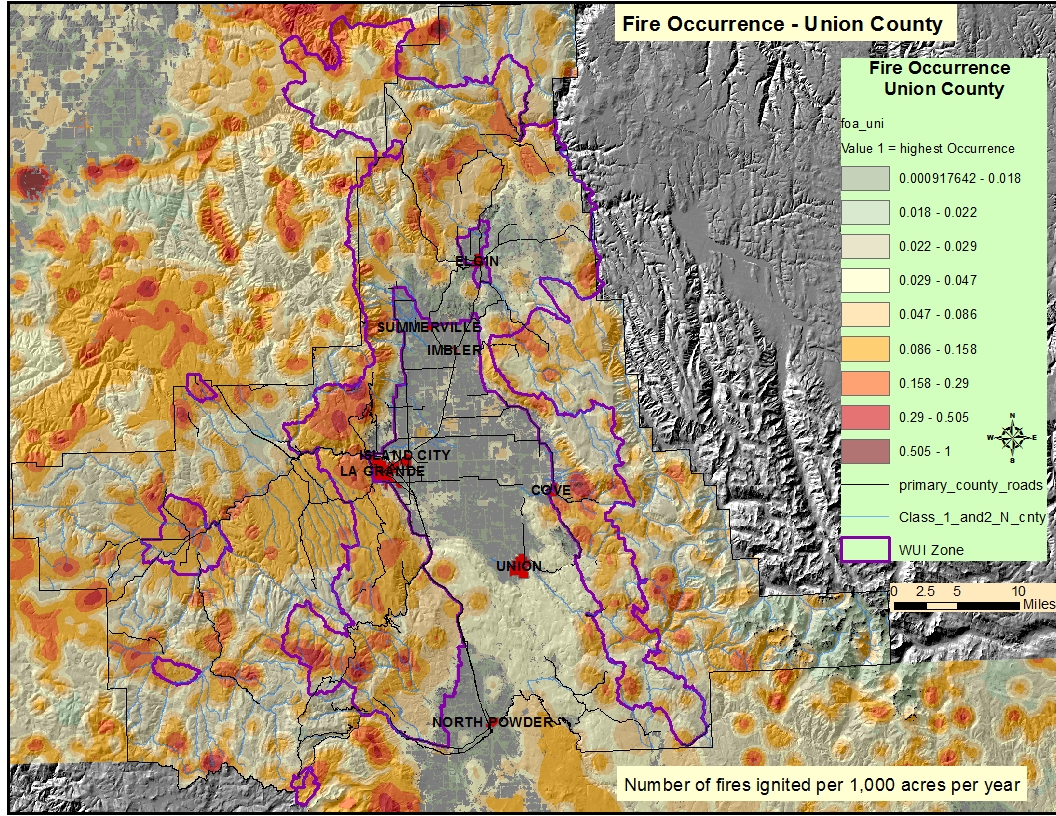The height and width of the screenshot is (816, 1056).
Task: Click the 'ISLAND CITY' city label
Action: 405,455
